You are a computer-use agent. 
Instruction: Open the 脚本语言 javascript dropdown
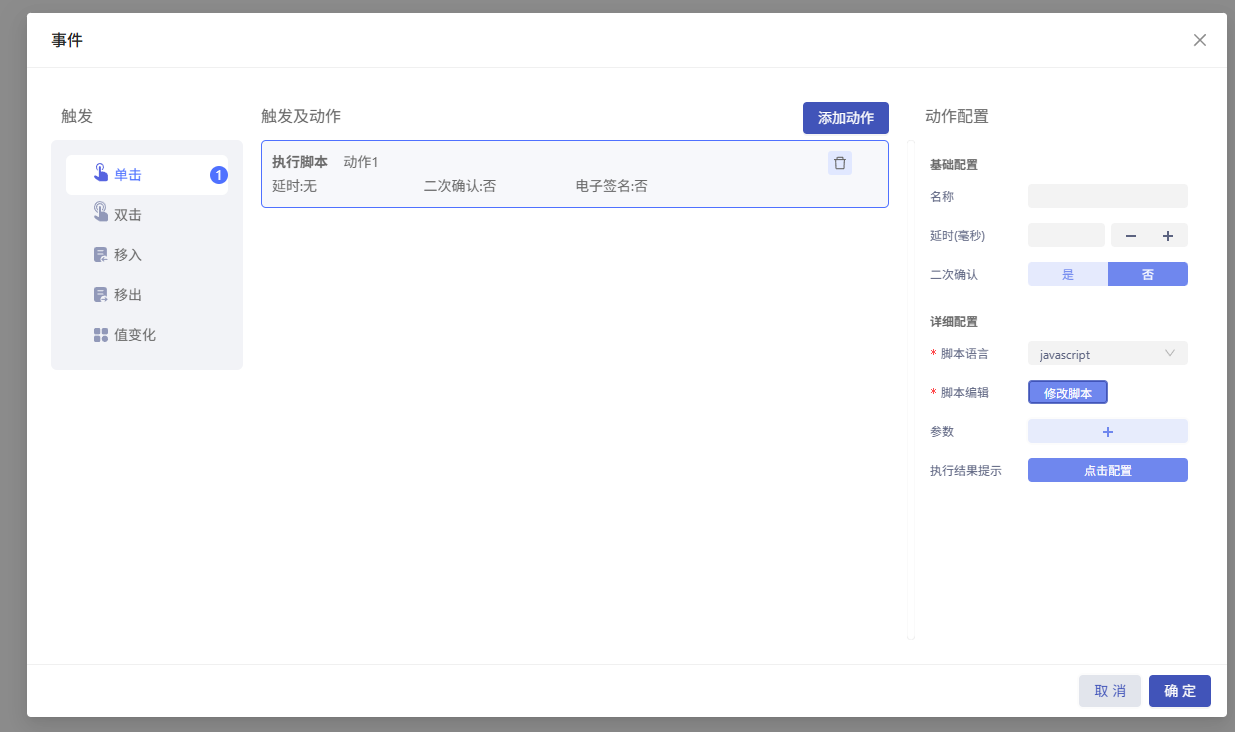pos(1108,353)
